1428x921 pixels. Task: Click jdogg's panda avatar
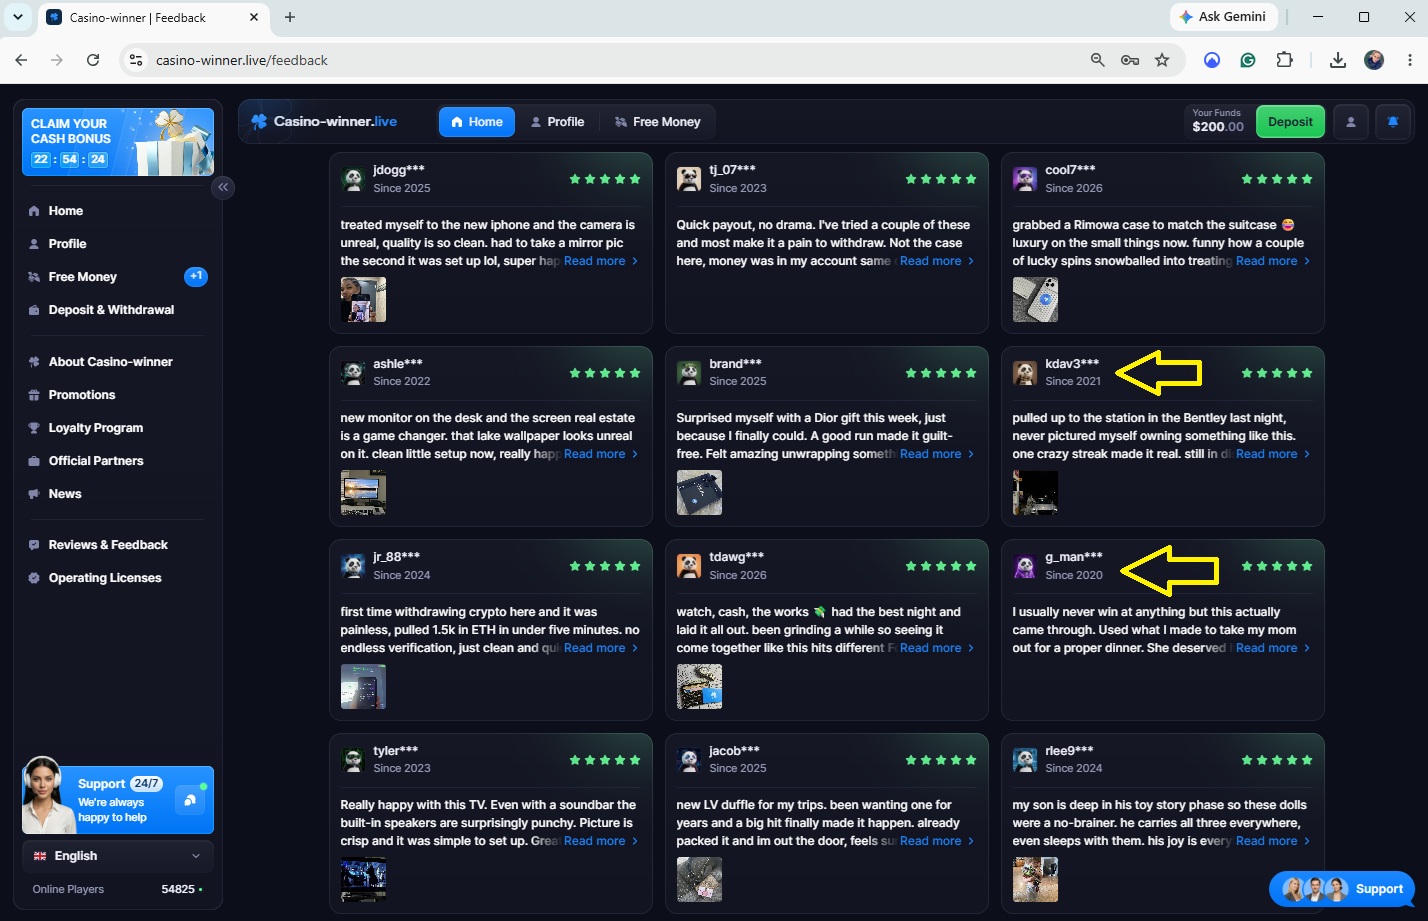point(353,179)
